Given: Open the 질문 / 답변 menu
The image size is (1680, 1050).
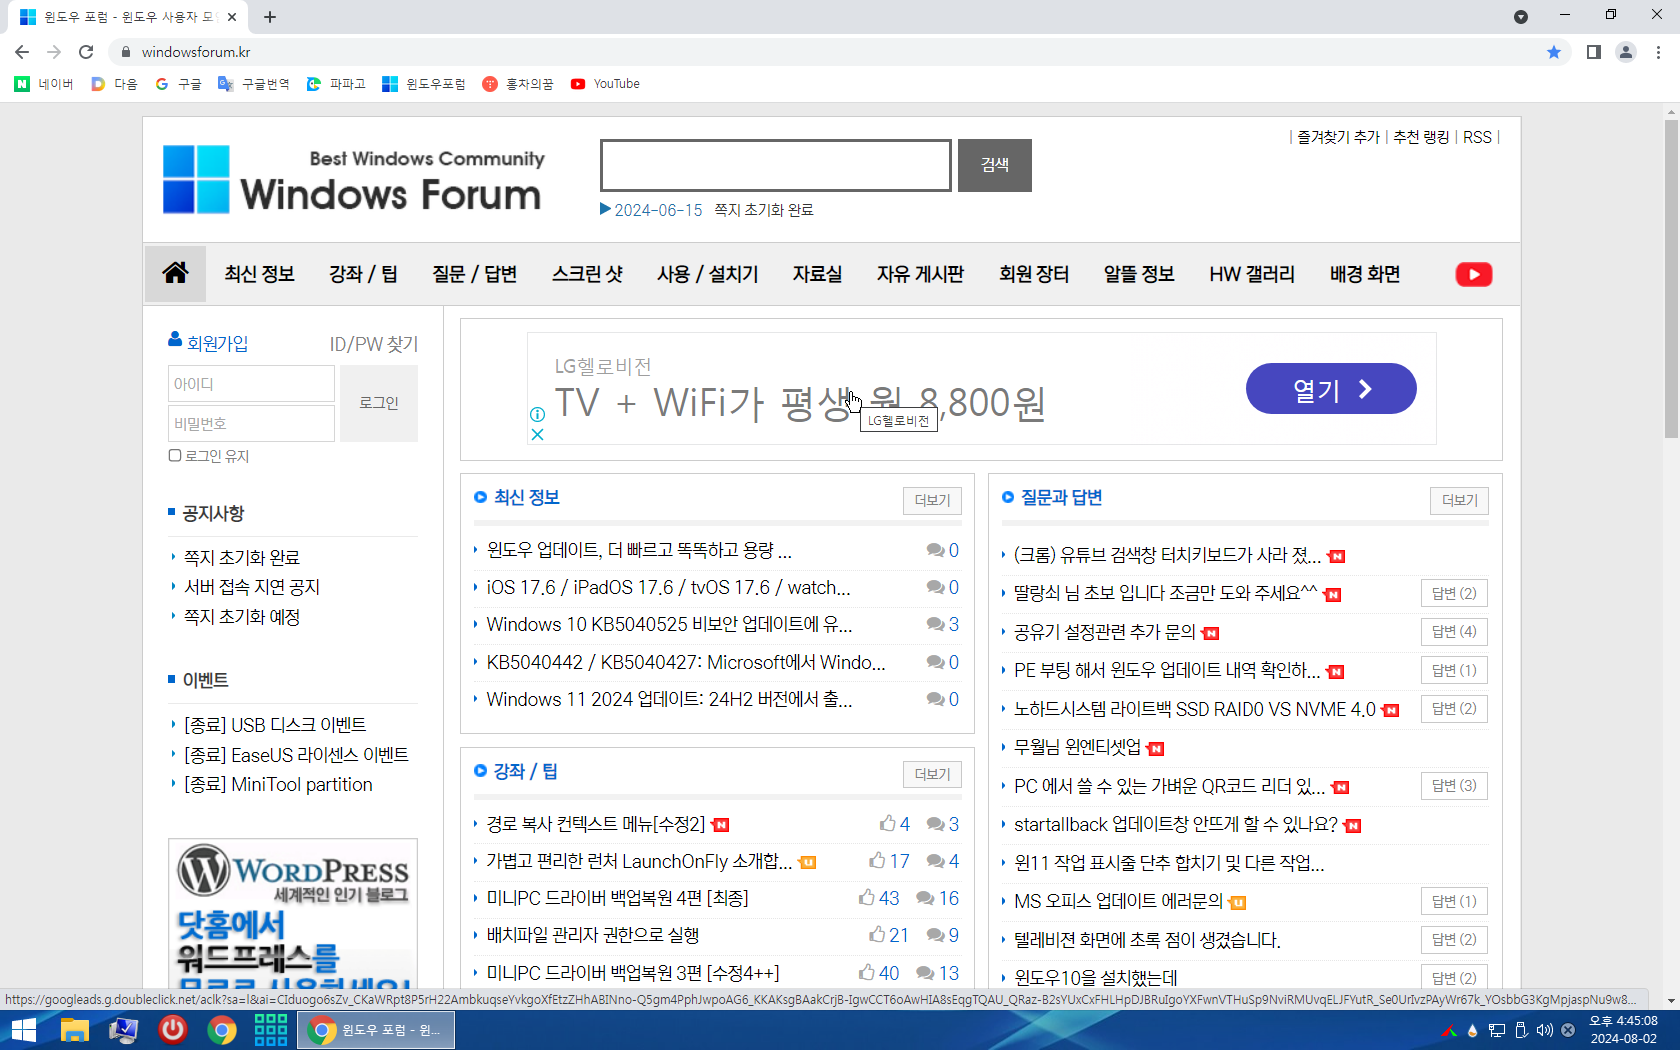Looking at the screenshot, I should (x=474, y=274).
